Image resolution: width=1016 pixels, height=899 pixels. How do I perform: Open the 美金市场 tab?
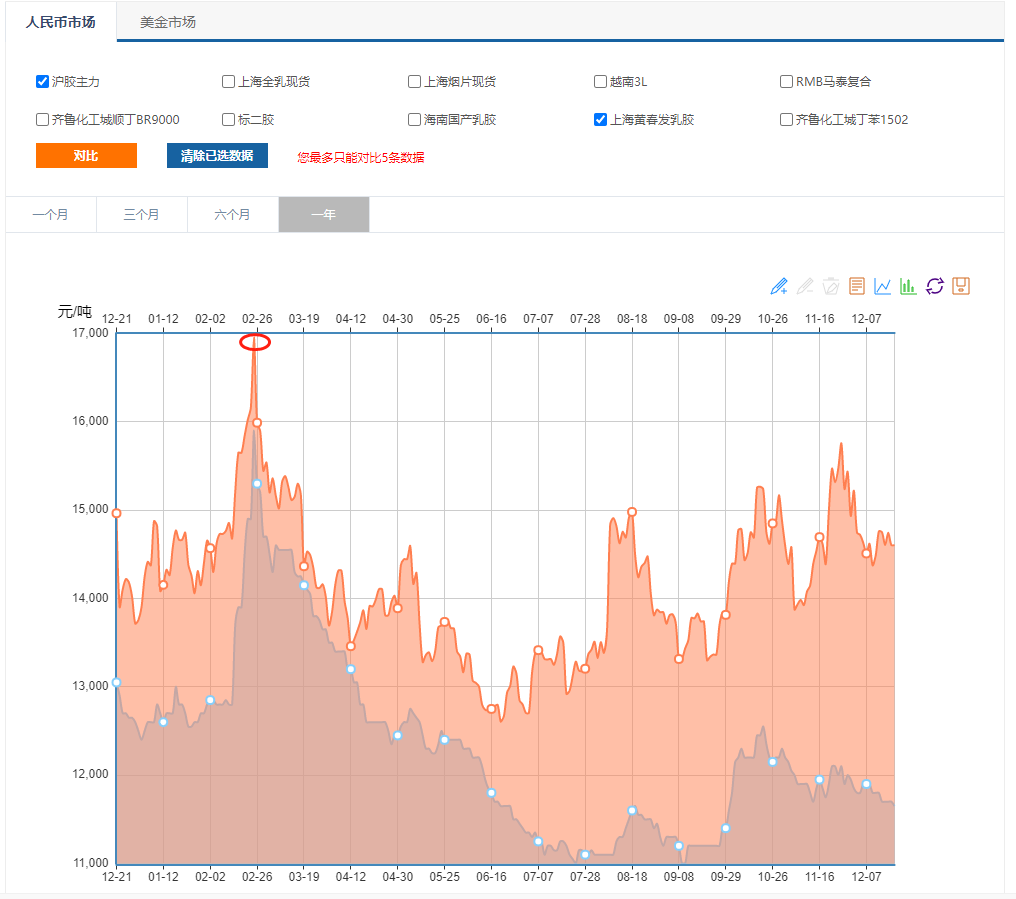click(168, 22)
